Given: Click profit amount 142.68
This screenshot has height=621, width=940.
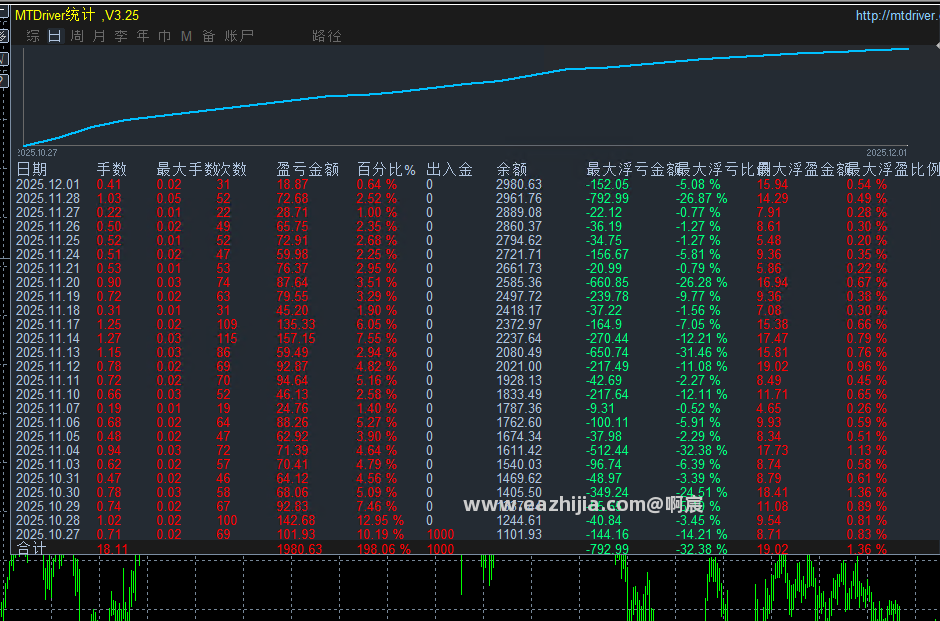Looking at the screenshot, I should click(x=296, y=520).
